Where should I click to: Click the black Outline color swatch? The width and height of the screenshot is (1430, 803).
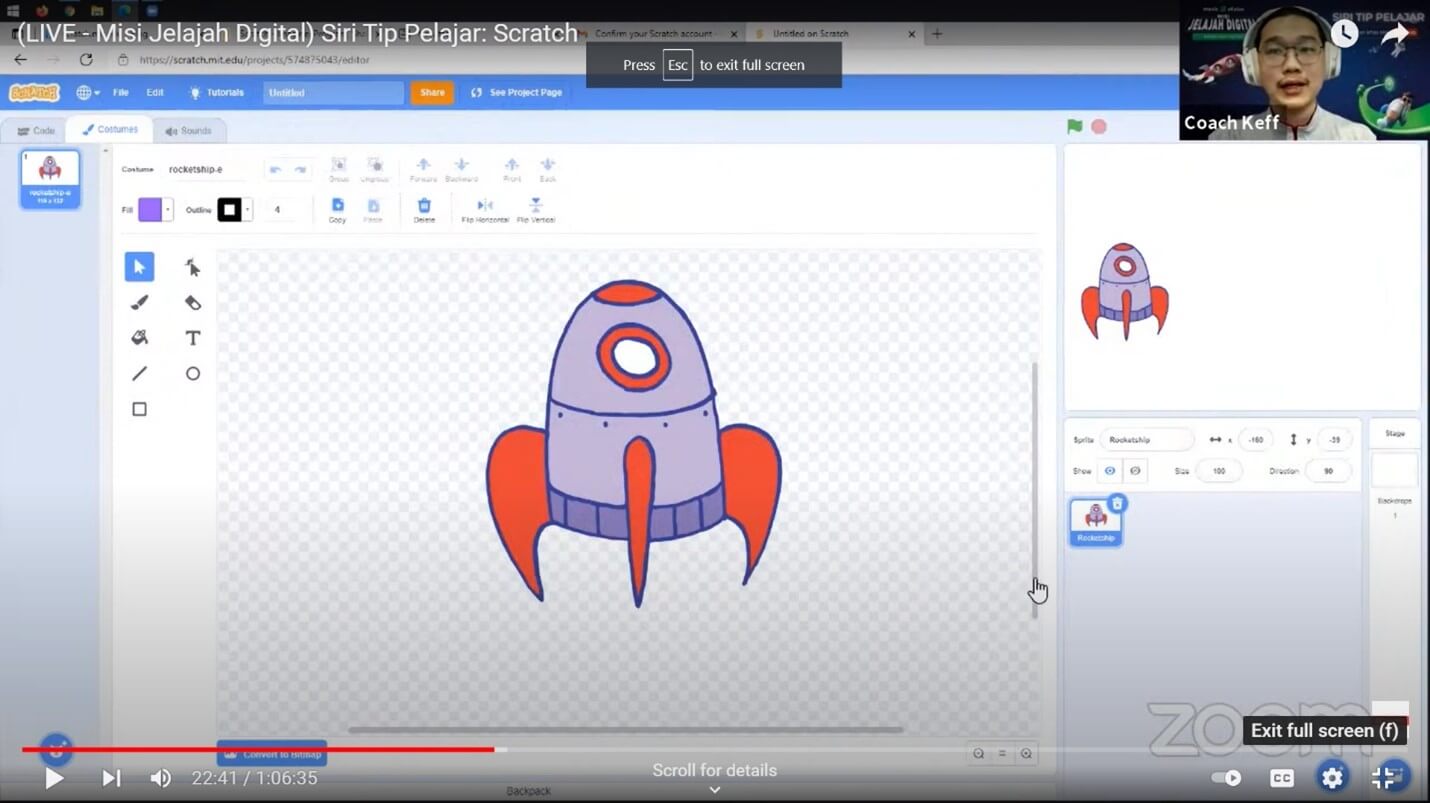pos(229,210)
